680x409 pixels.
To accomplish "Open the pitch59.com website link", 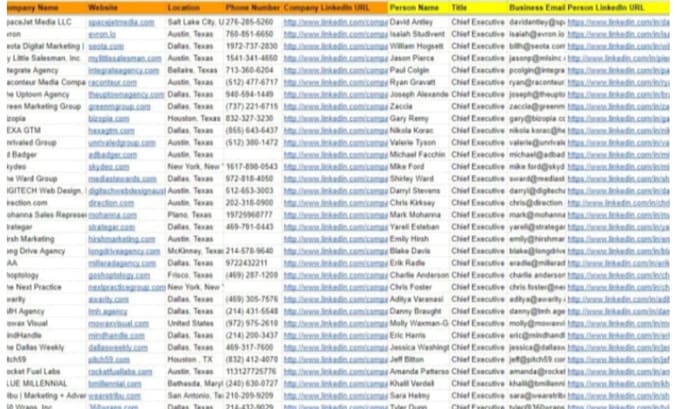I will coord(109,360).
